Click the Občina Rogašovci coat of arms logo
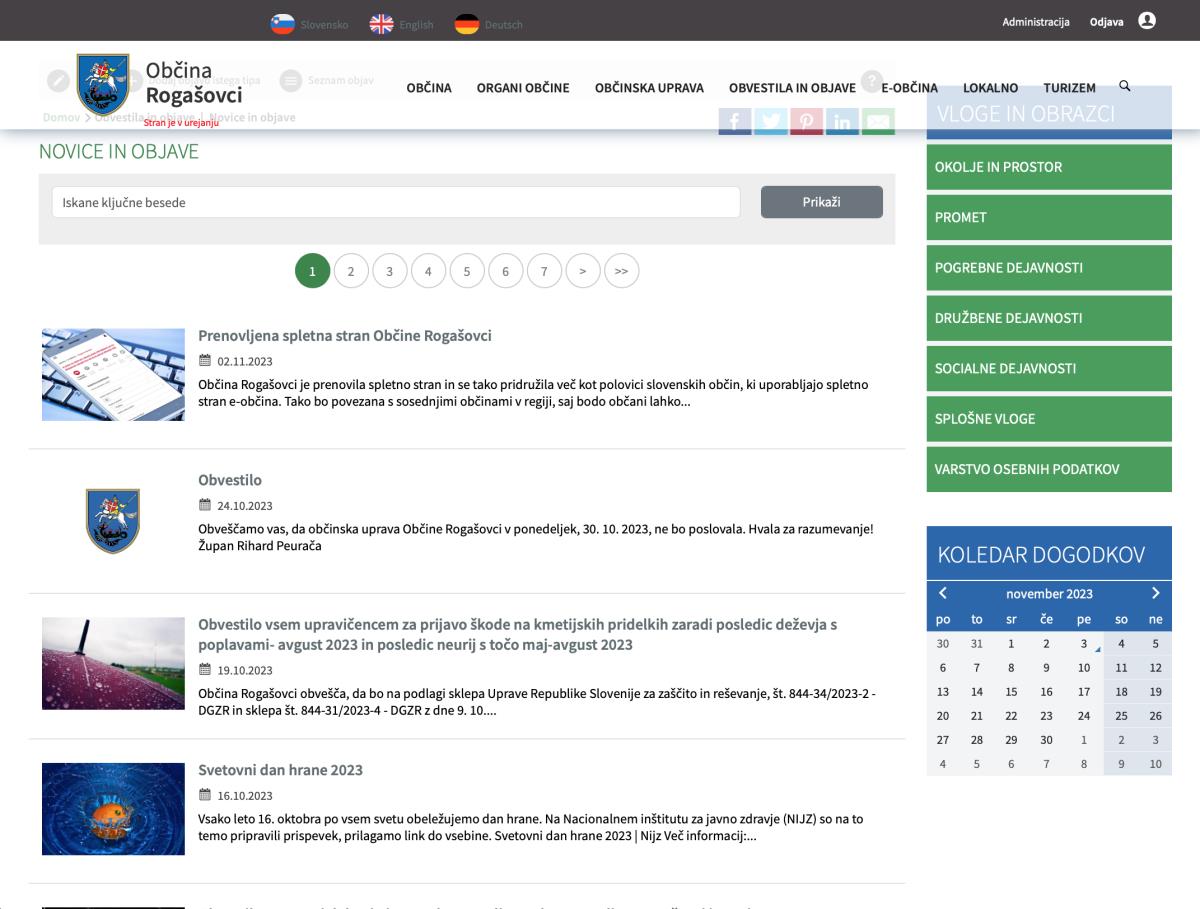 point(103,84)
